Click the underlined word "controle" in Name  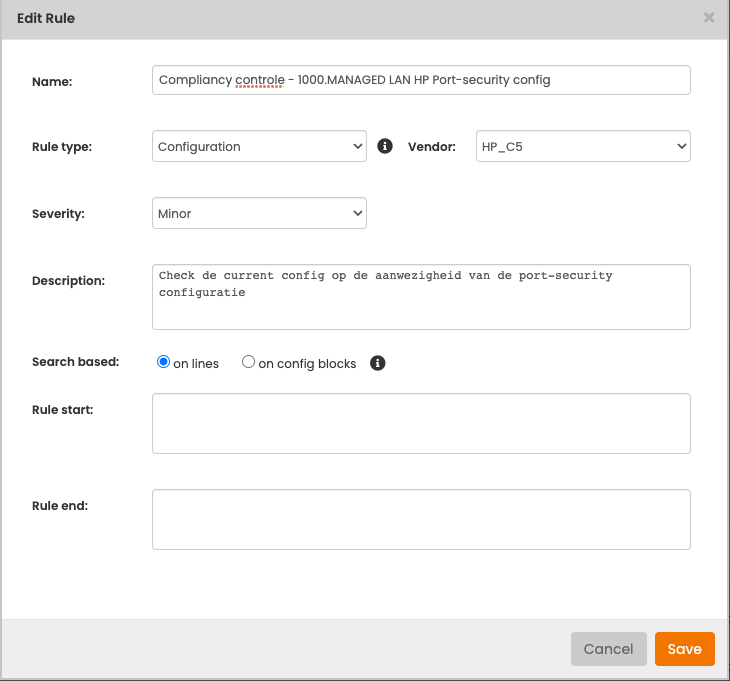(258, 80)
